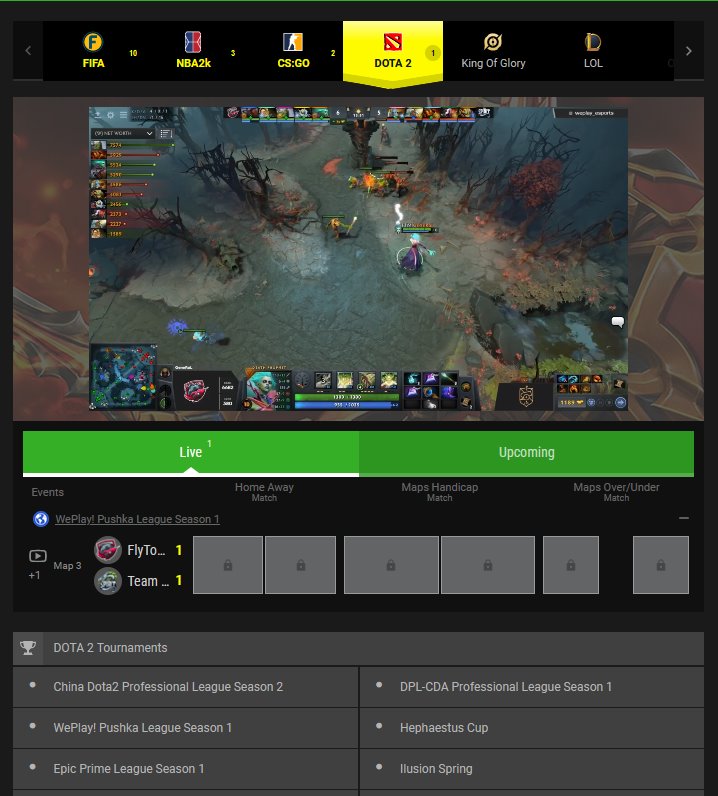Click the CS:GO logo icon

(x=293, y=42)
